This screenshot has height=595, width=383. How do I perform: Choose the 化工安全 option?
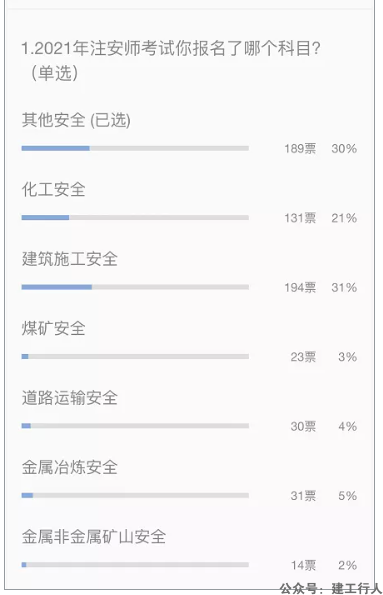[x=54, y=189]
